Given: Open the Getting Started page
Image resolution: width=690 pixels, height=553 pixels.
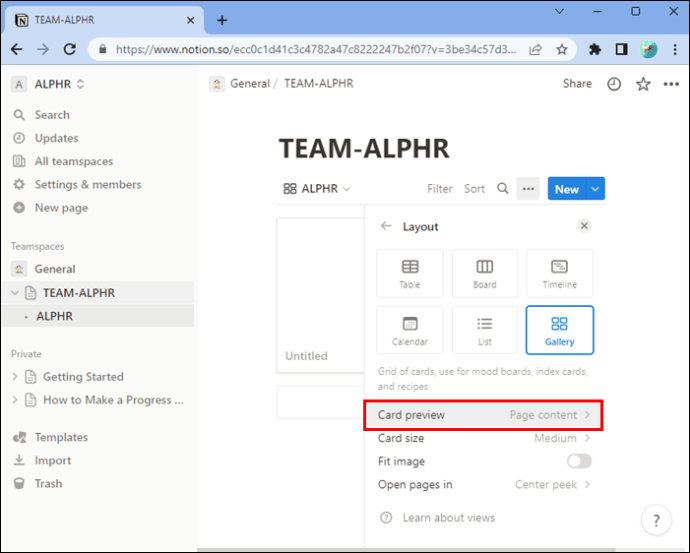Looking at the screenshot, I should pos(83,377).
